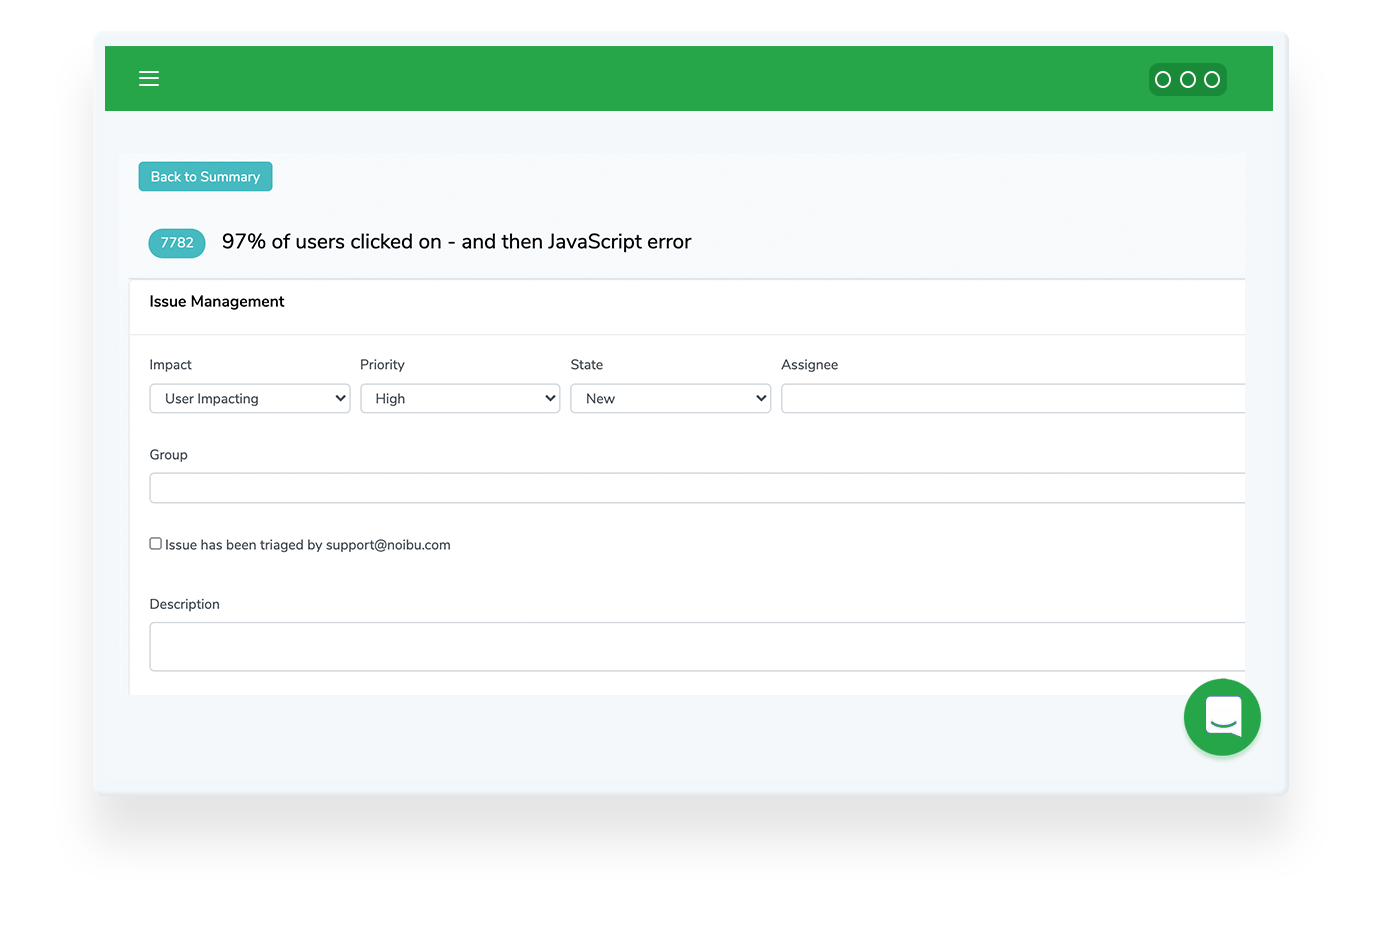Click the Priority field label
This screenshot has width=1389, height=943.
382,365
